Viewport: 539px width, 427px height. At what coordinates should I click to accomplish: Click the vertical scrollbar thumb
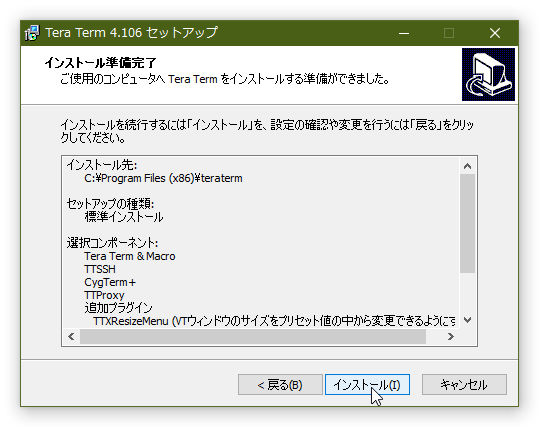pyautogui.click(x=467, y=223)
